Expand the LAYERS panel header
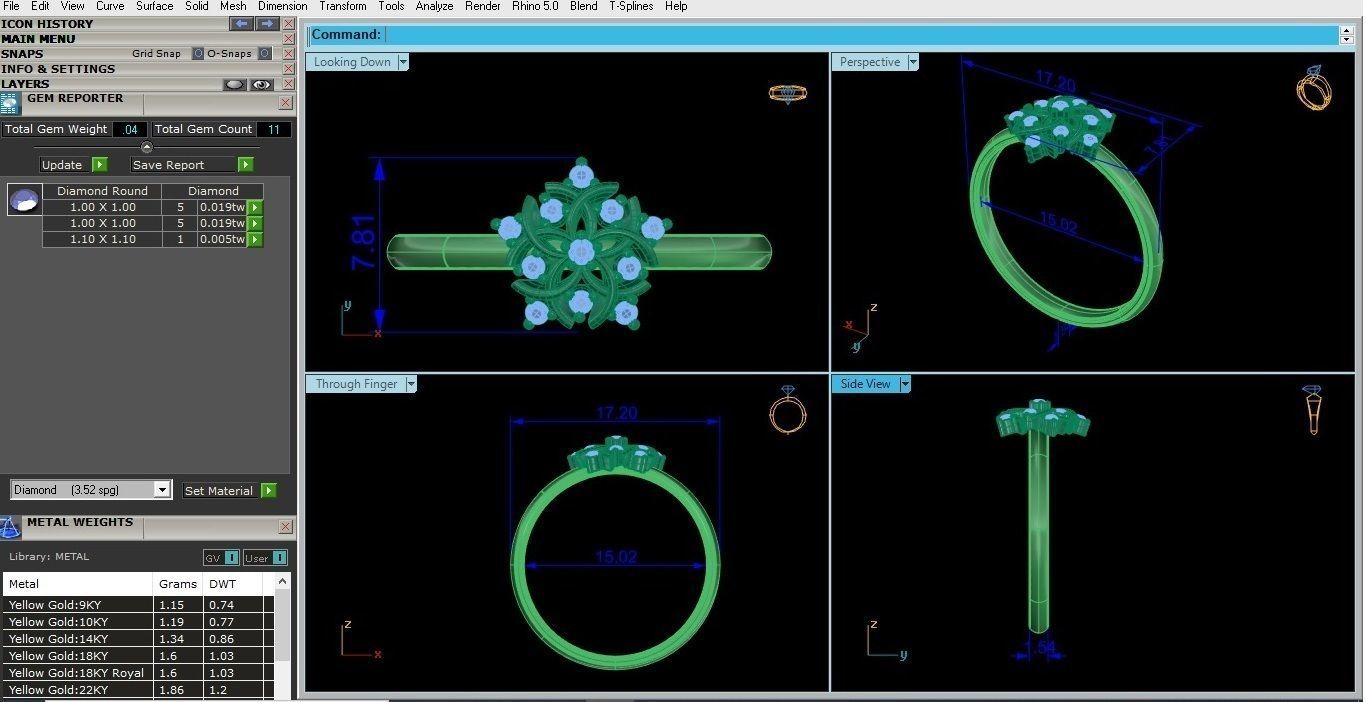Screen dimensions: 1366x702 (25, 84)
